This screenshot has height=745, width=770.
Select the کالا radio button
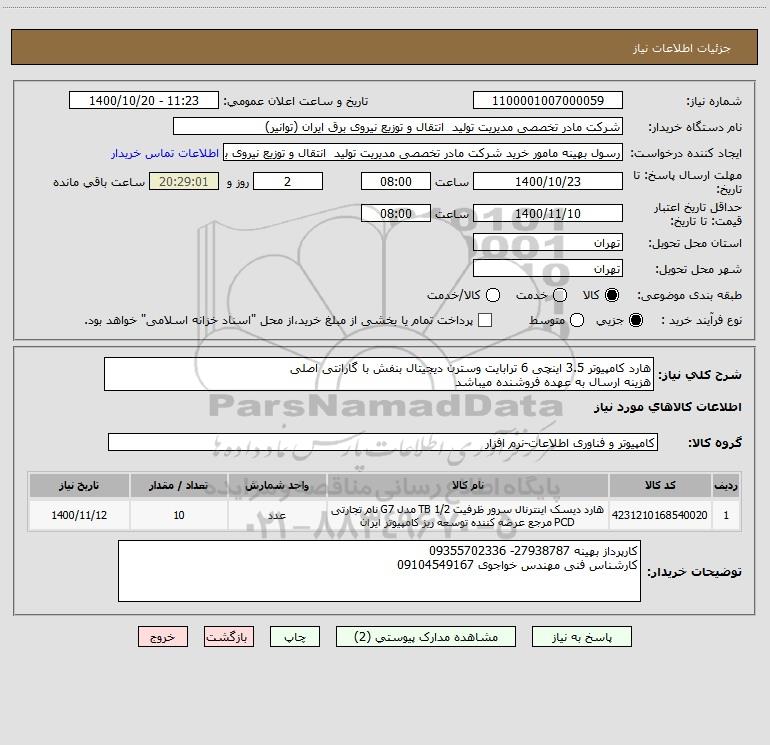click(x=612, y=295)
